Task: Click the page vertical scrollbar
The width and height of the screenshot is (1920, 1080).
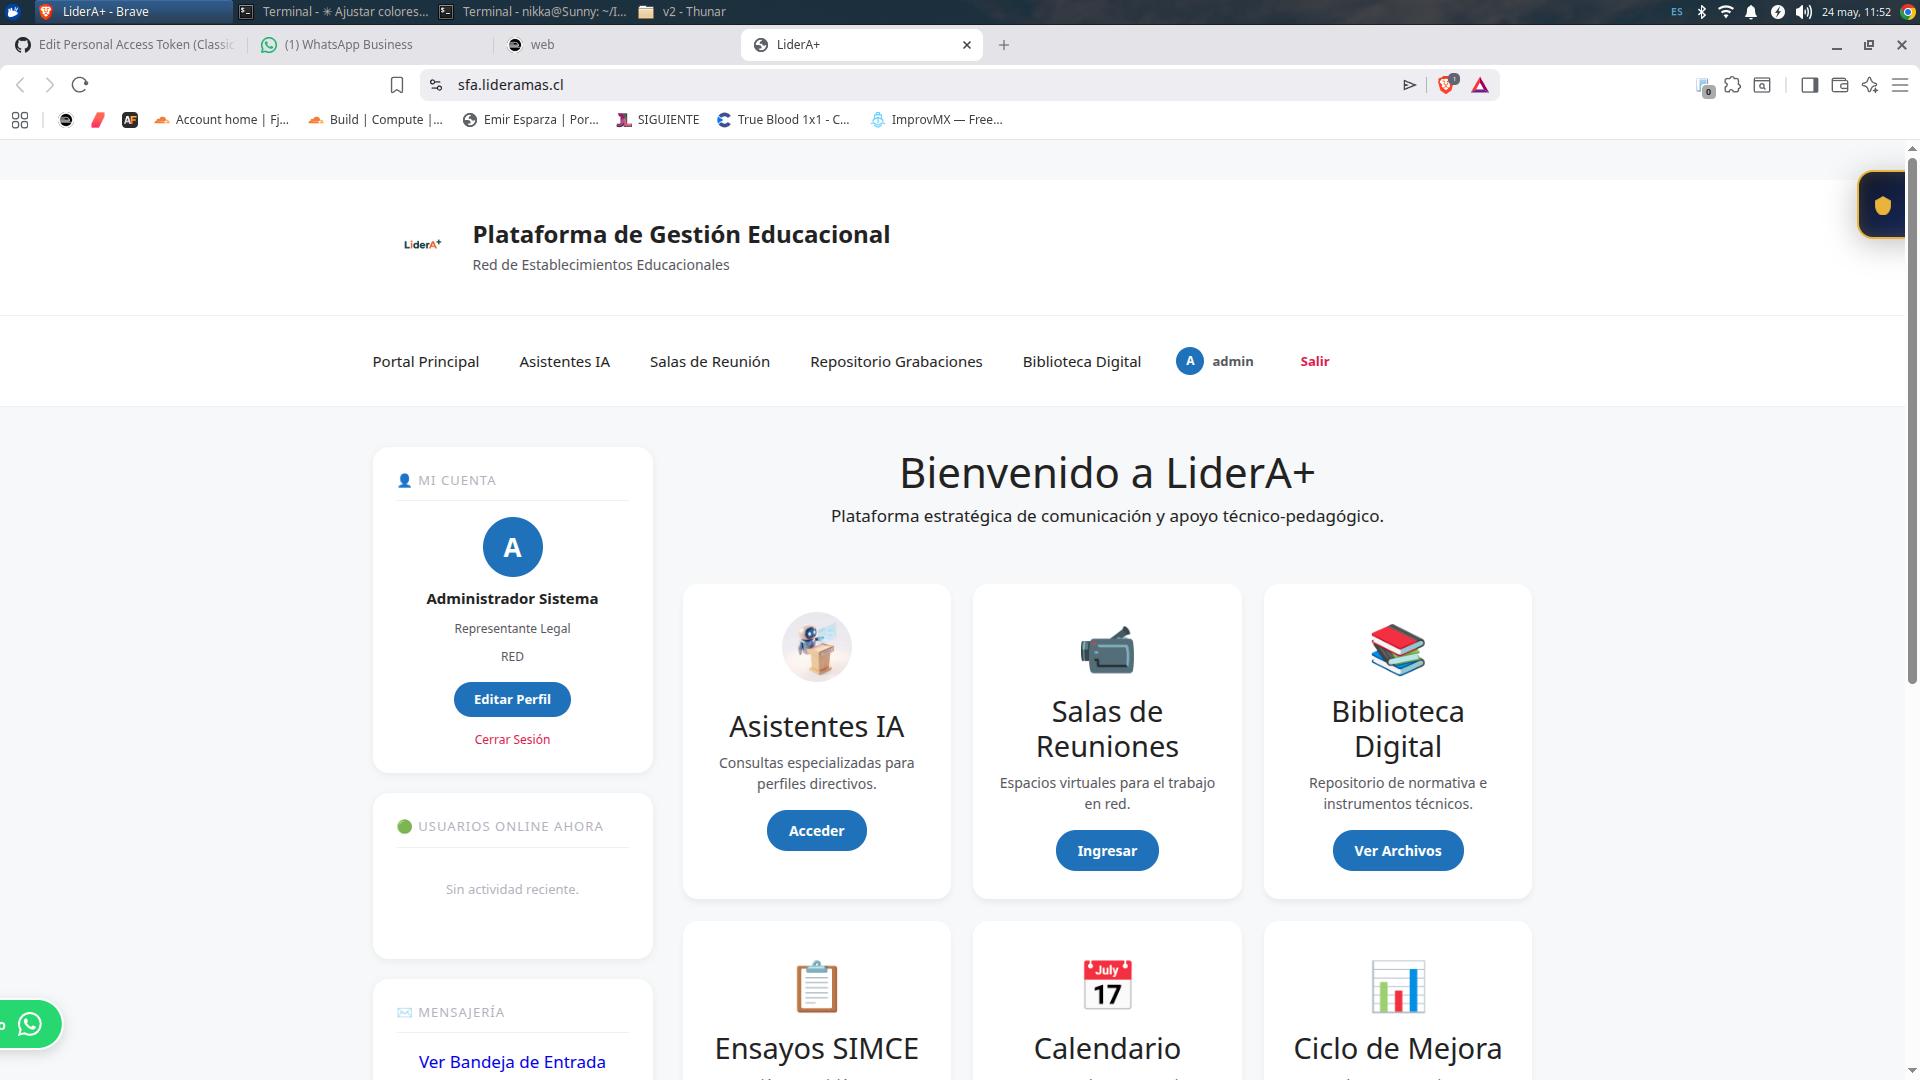Action: point(1912,420)
